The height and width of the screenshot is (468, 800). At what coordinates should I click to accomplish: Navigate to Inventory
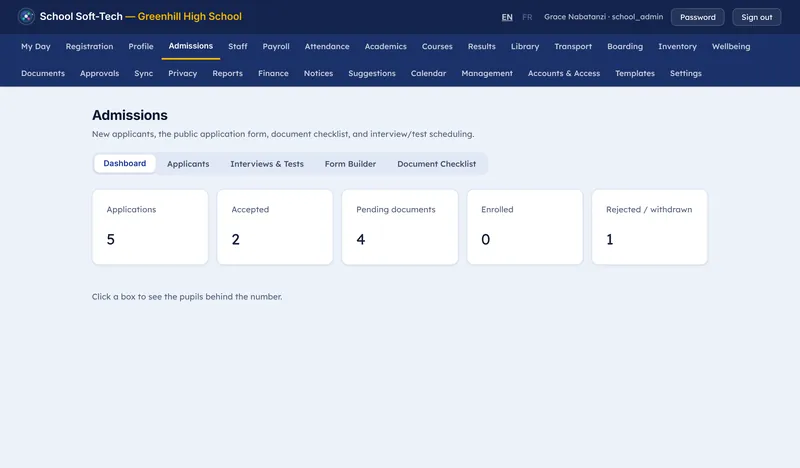[x=677, y=46]
